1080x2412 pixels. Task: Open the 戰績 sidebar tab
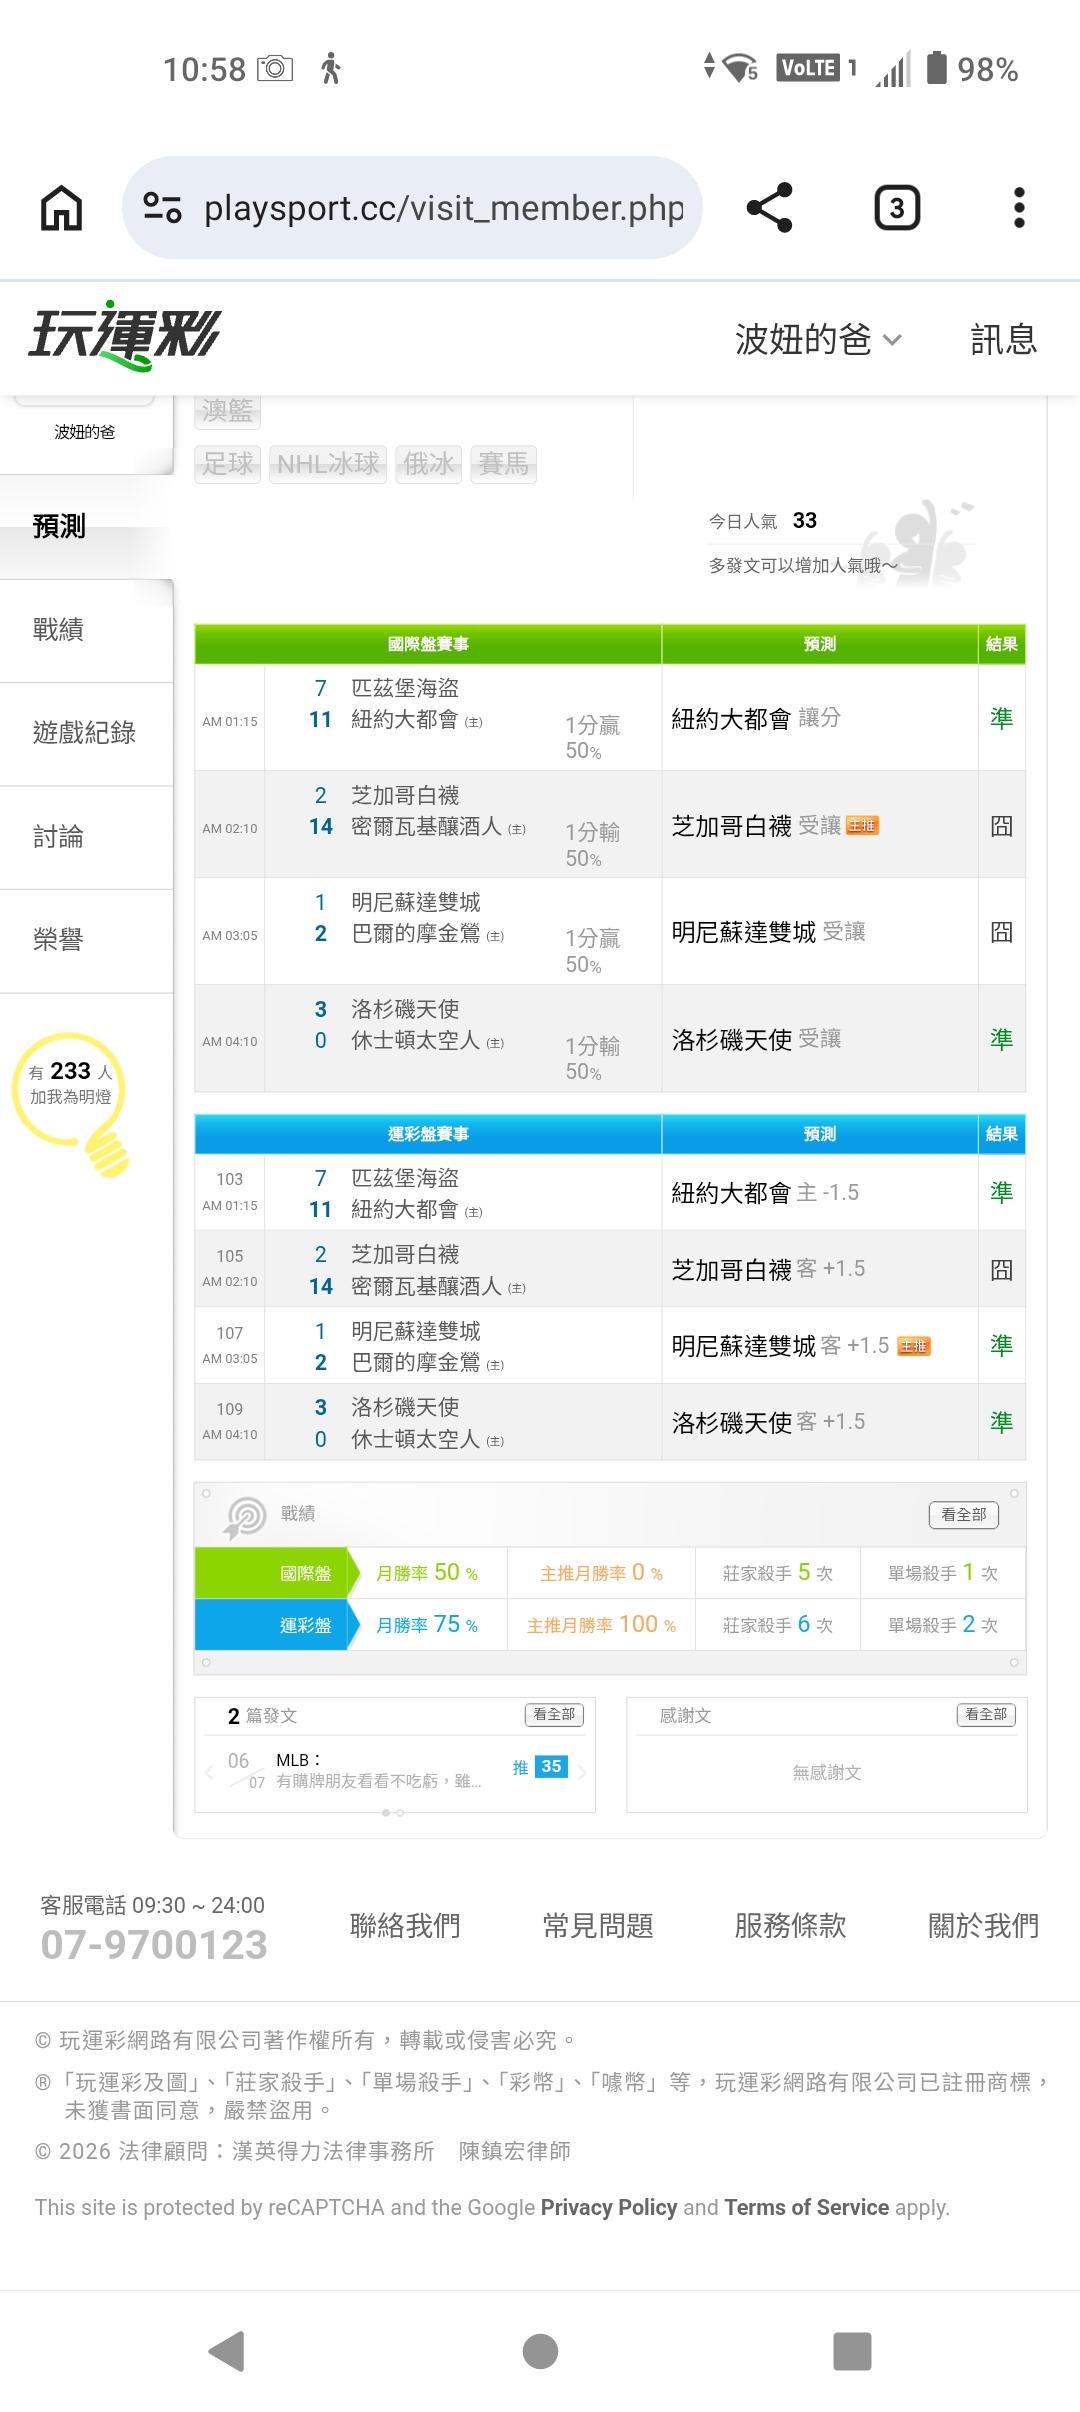[x=58, y=630]
